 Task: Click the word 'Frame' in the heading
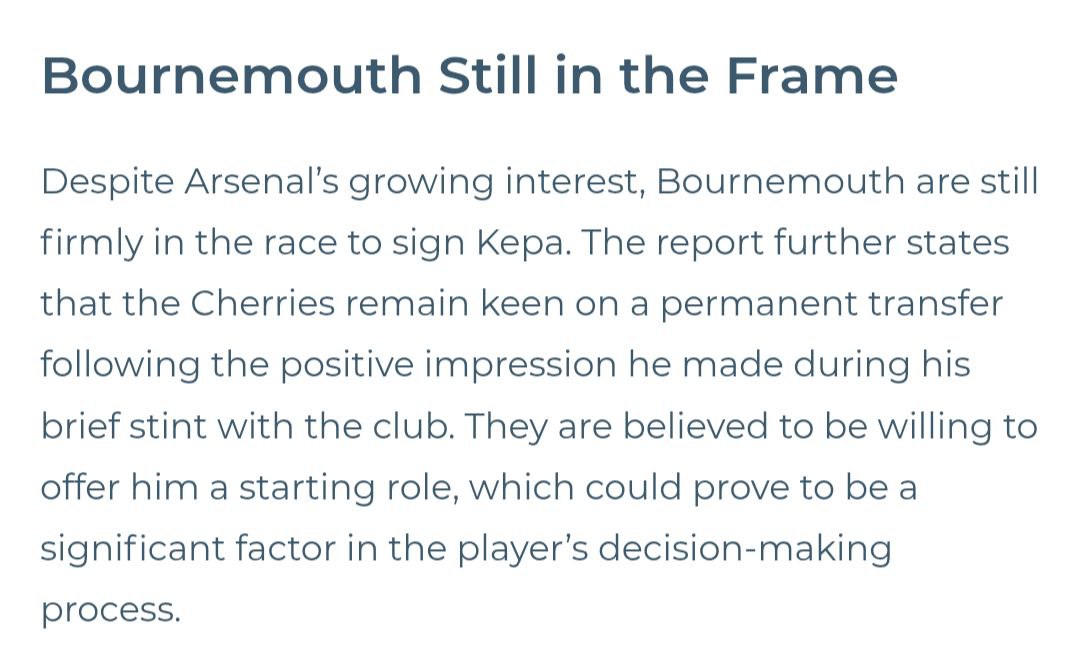(812, 76)
